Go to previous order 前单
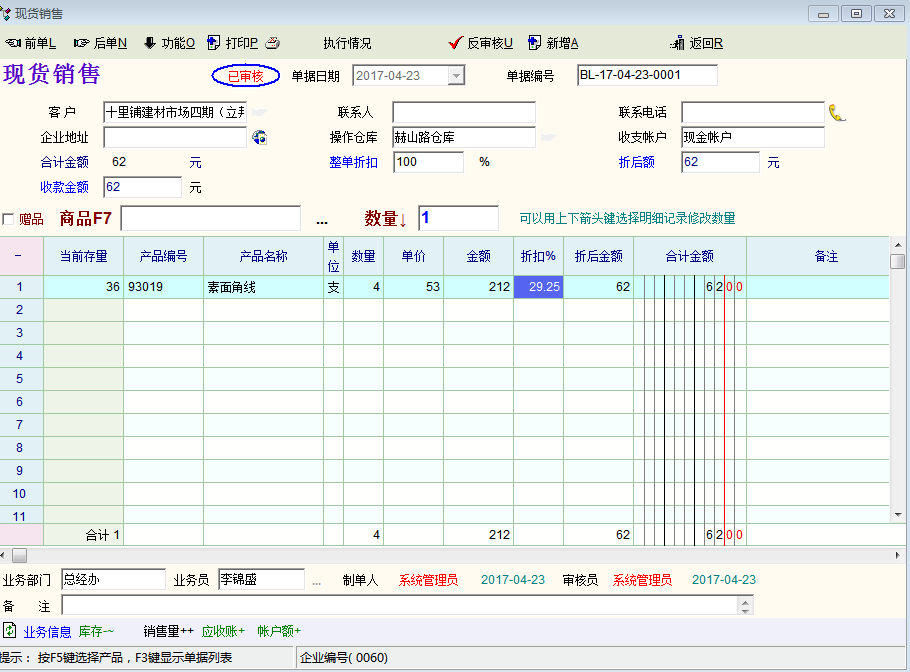The width and height of the screenshot is (910, 672). [x=31, y=43]
